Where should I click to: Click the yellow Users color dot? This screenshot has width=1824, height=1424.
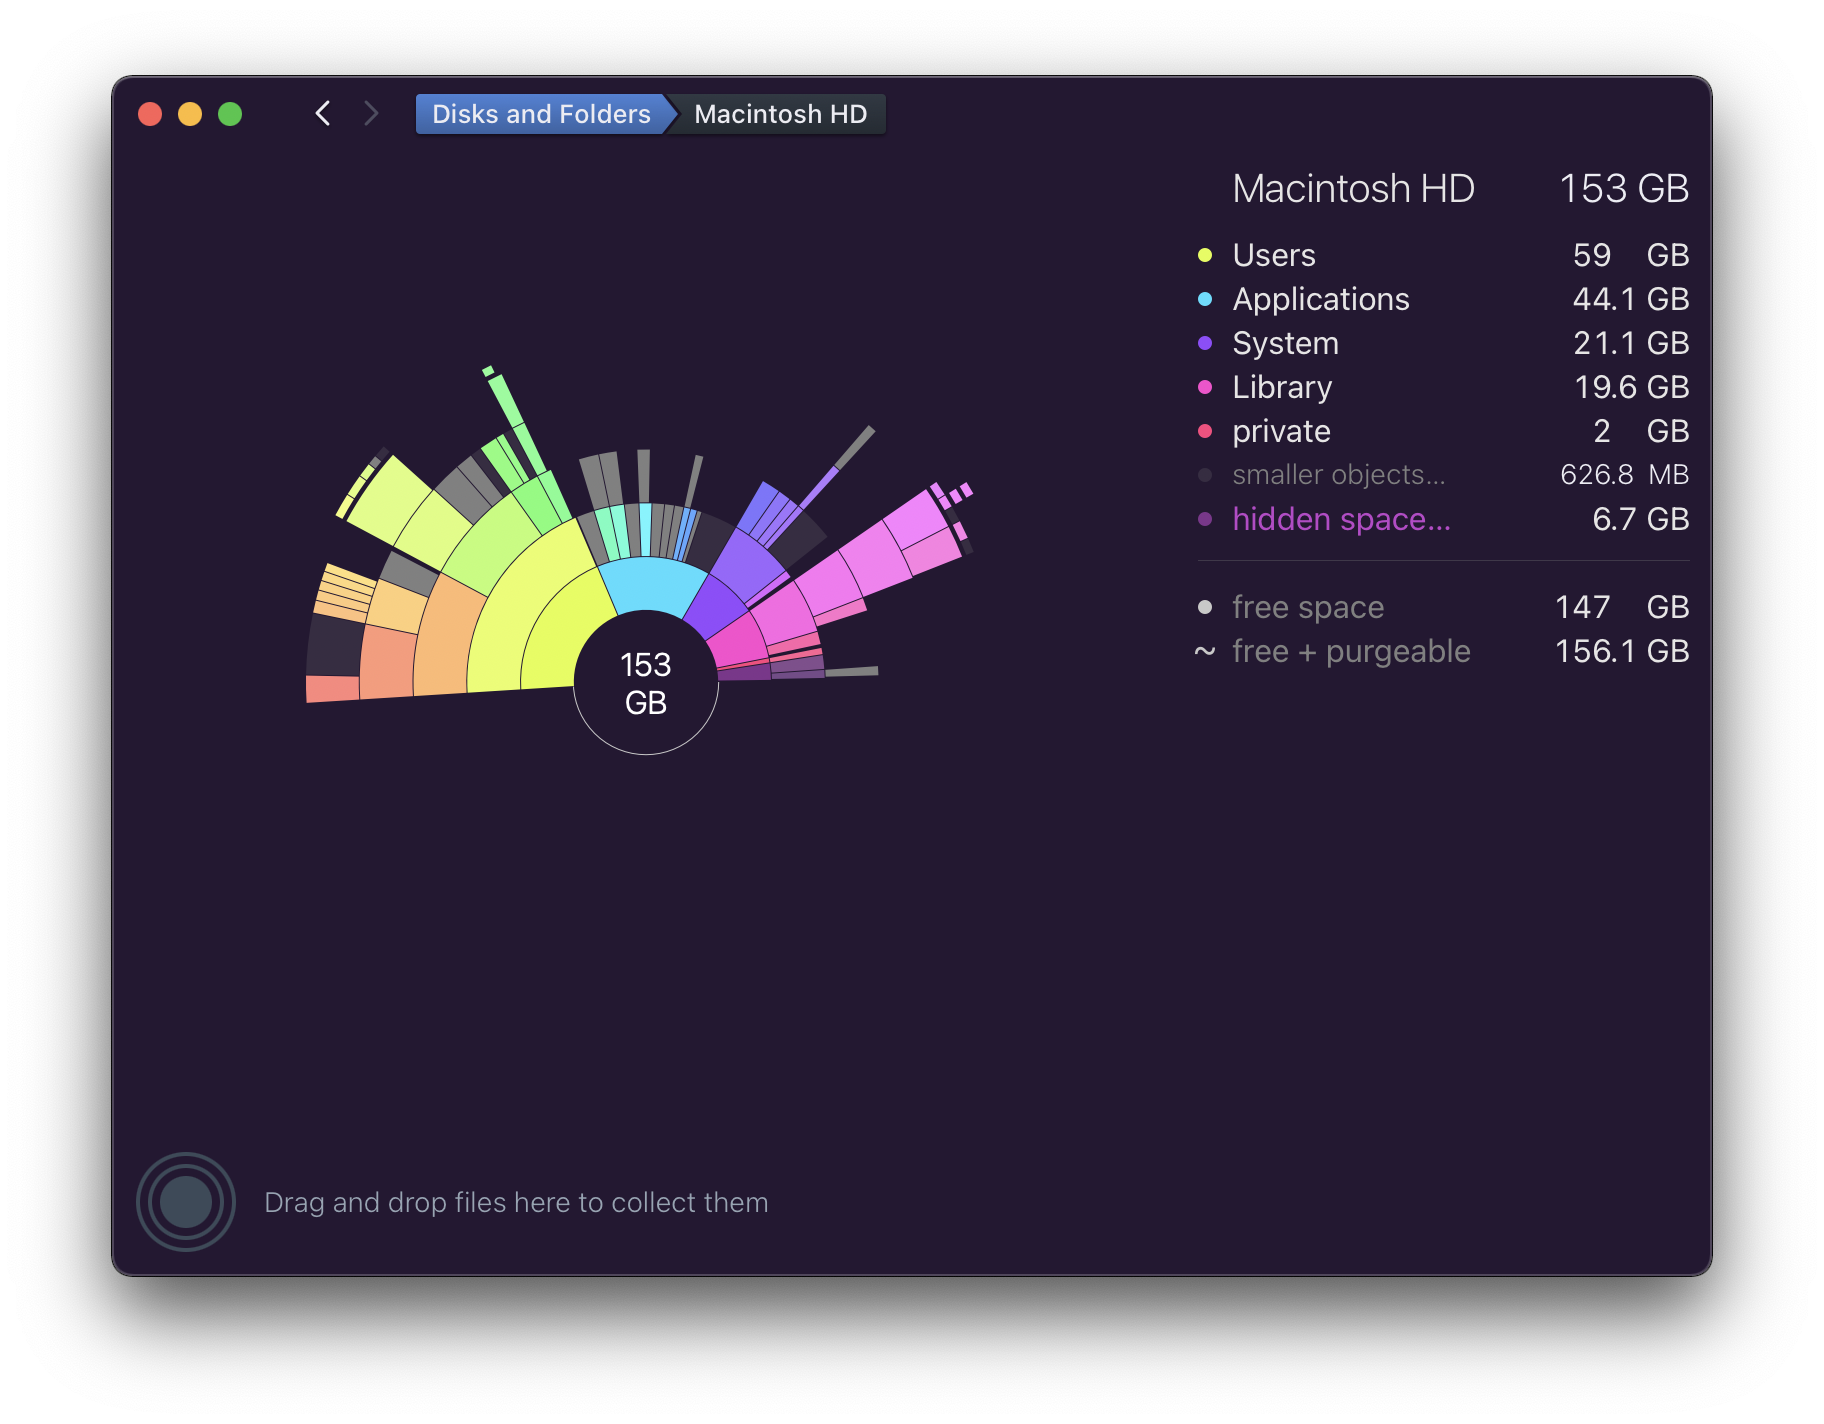tap(1205, 255)
